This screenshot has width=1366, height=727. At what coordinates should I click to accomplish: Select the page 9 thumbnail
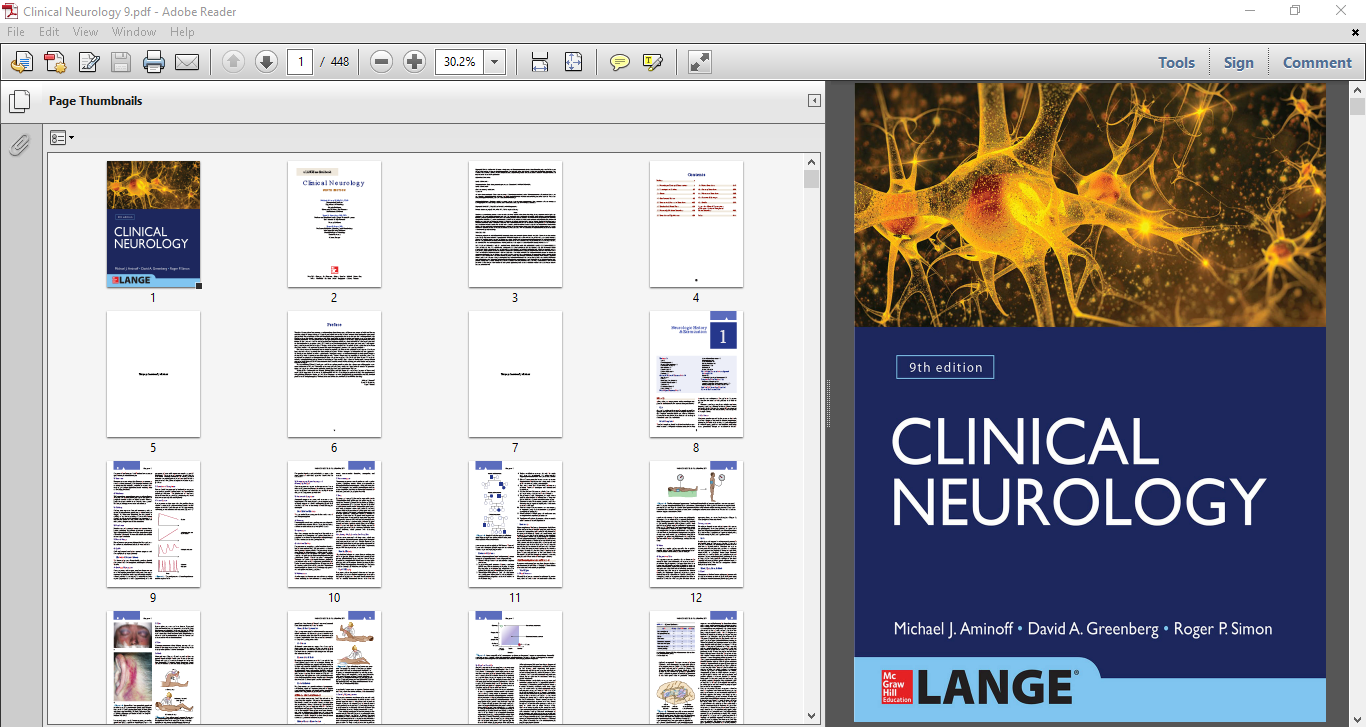(153, 524)
